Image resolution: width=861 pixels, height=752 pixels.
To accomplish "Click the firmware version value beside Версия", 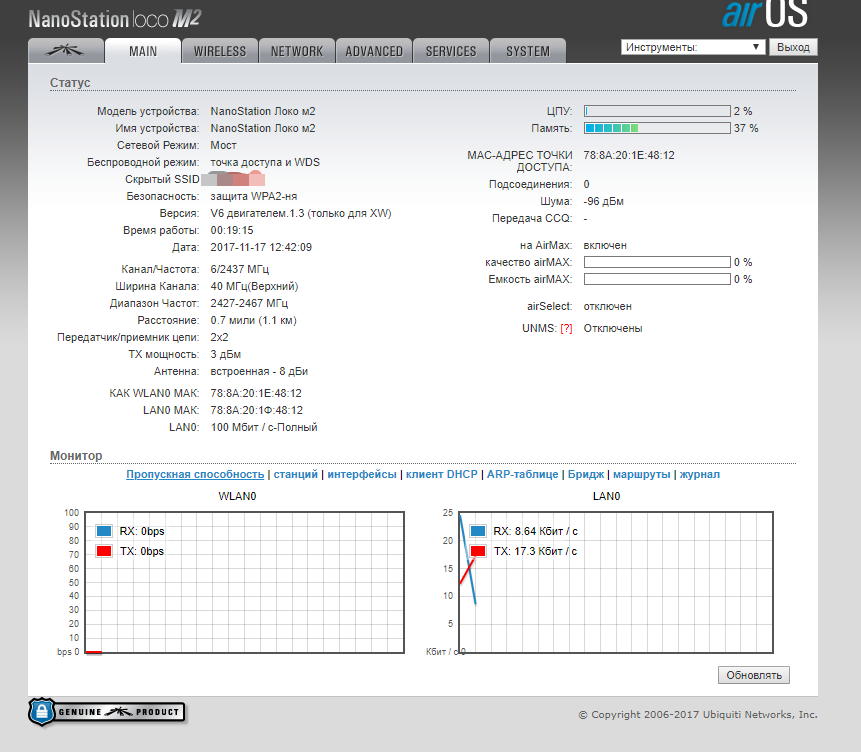I will (301, 214).
